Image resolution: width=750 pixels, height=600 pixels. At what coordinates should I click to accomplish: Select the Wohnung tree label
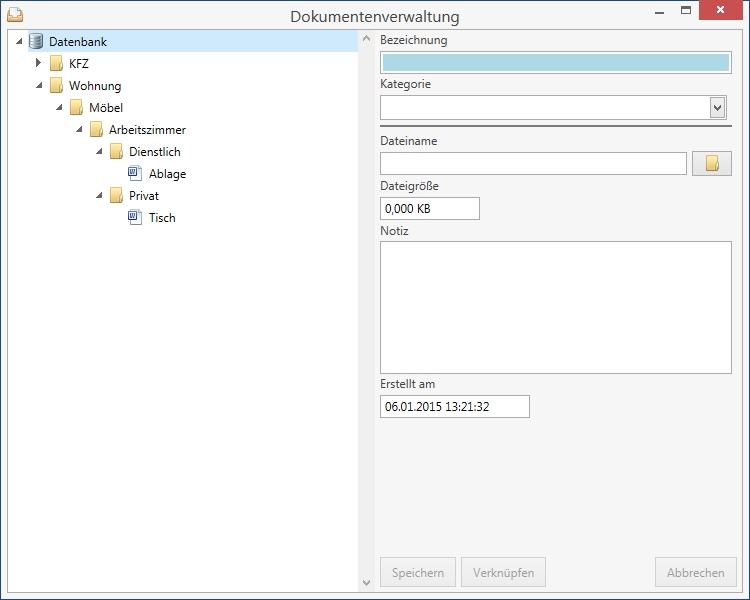click(95, 86)
